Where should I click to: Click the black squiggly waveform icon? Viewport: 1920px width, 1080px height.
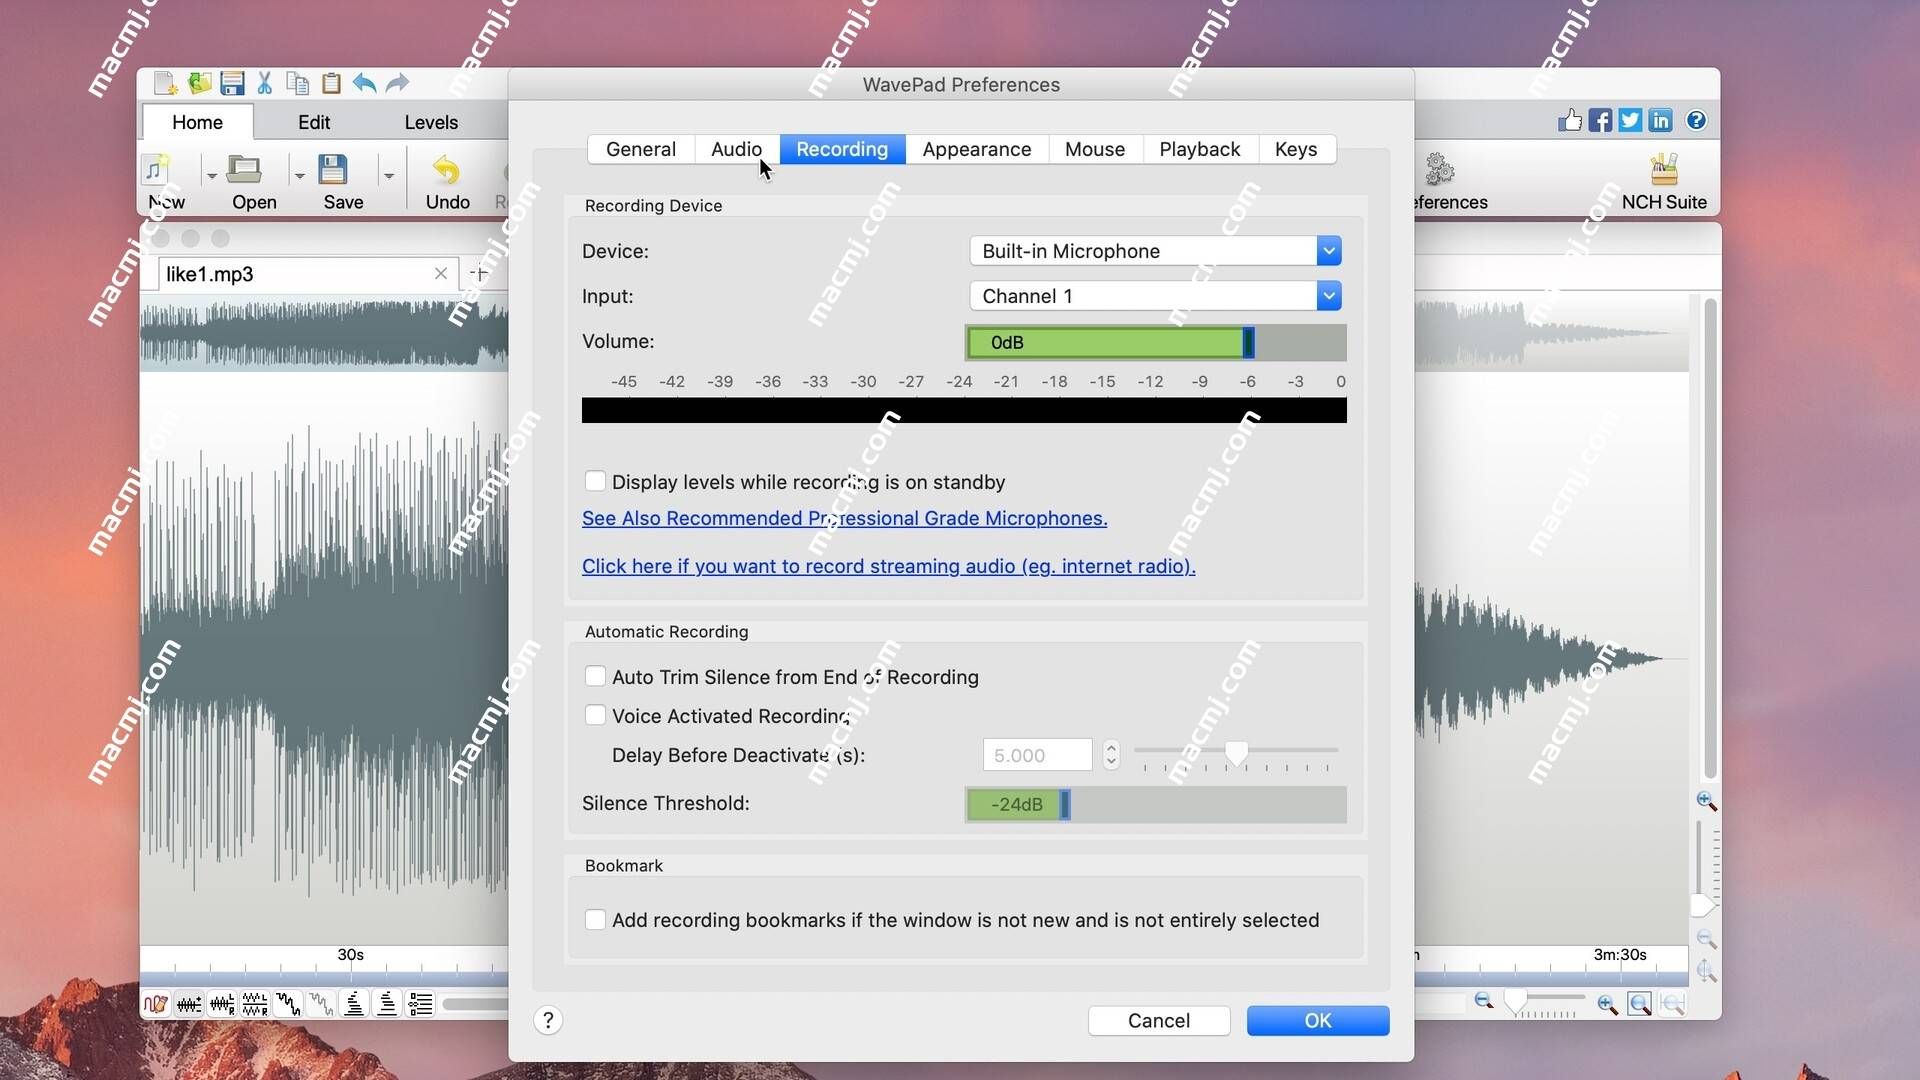pyautogui.click(x=288, y=1004)
